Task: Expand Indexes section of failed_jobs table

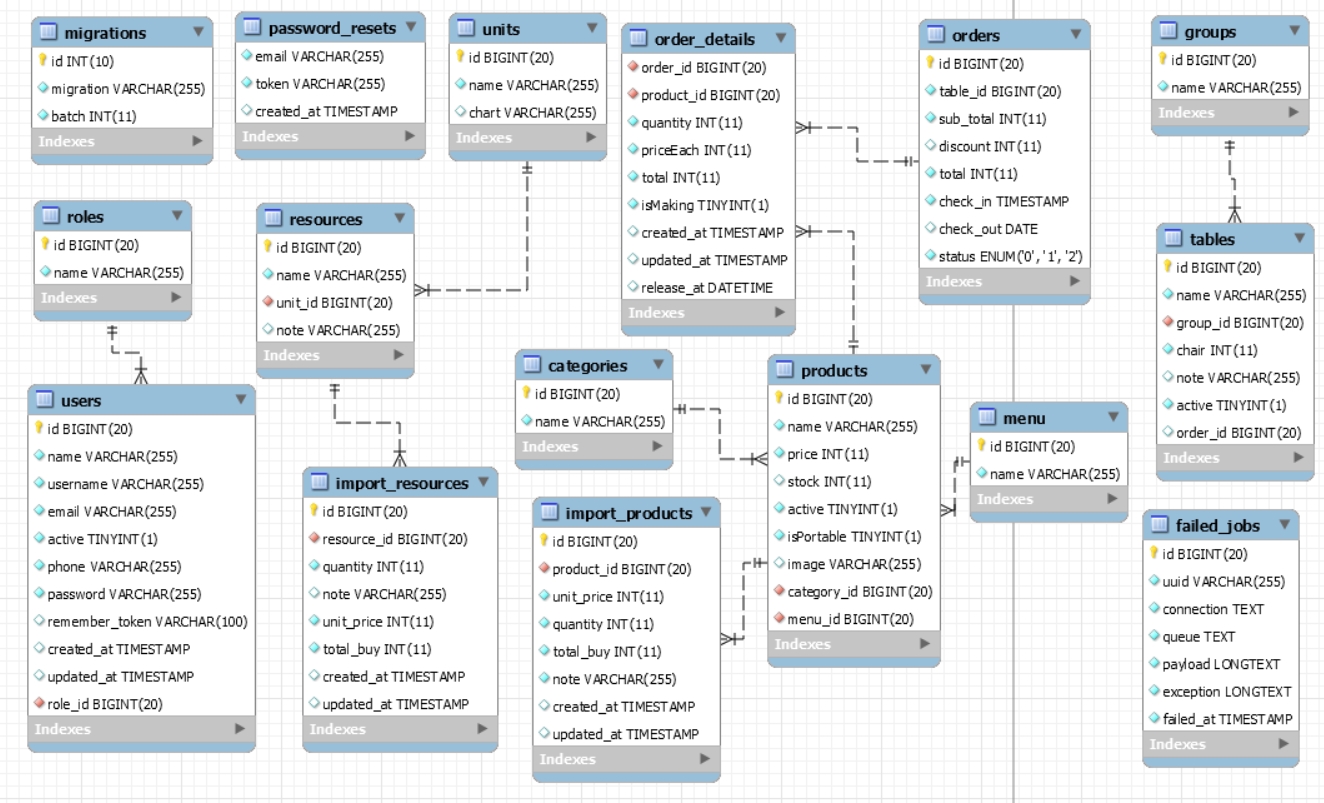Action: pos(1284,744)
